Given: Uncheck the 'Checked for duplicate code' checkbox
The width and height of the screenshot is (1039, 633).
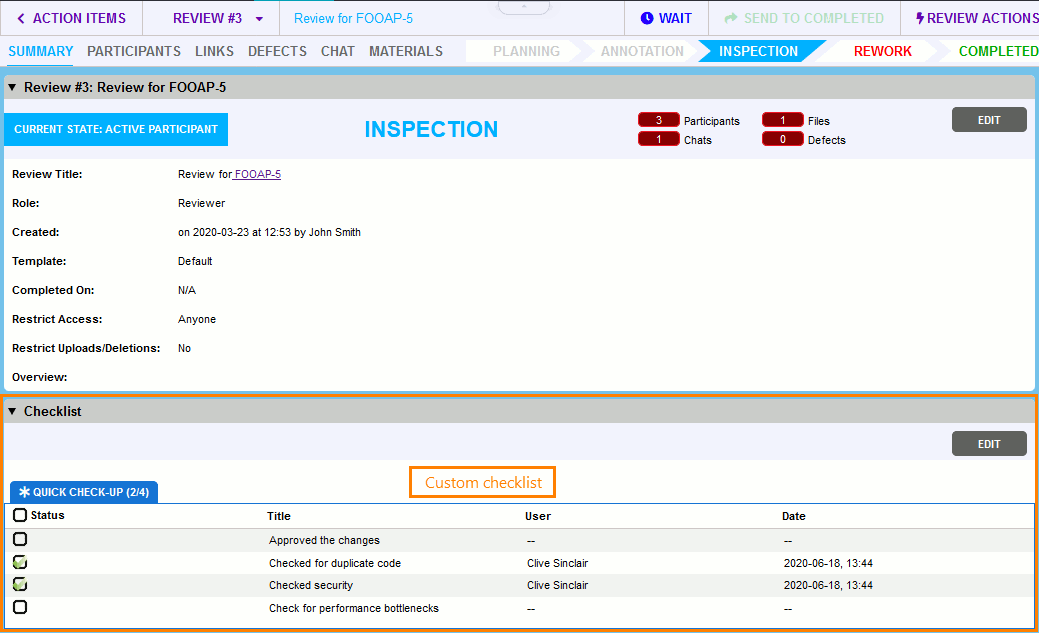Looking at the screenshot, I should click(20, 562).
